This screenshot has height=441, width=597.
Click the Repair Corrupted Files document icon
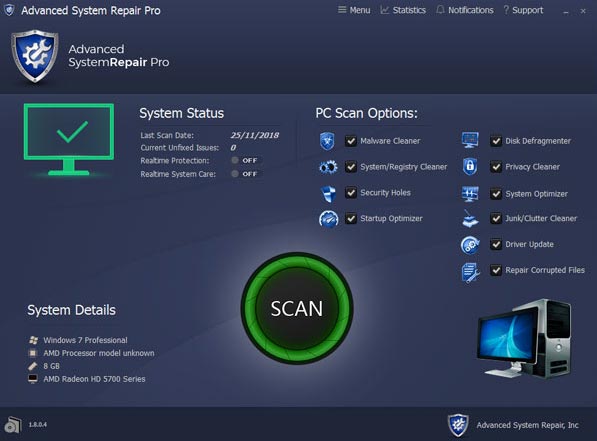(x=471, y=272)
